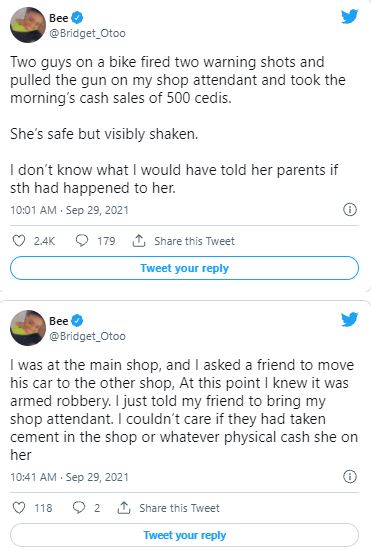This screenshot has width=371, height=551.
Task: Click the Twitter bird logo on first tweet
Action: pos(350,17)
